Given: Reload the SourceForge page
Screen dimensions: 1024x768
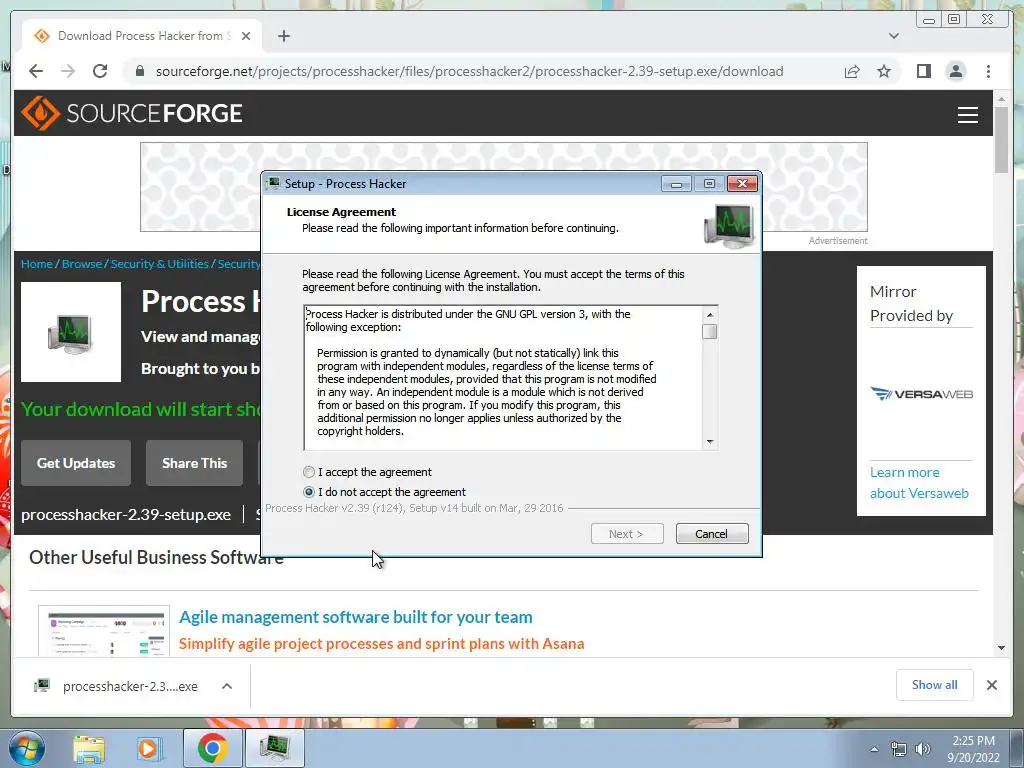Looking at the screenshot, I should [100, 71].
